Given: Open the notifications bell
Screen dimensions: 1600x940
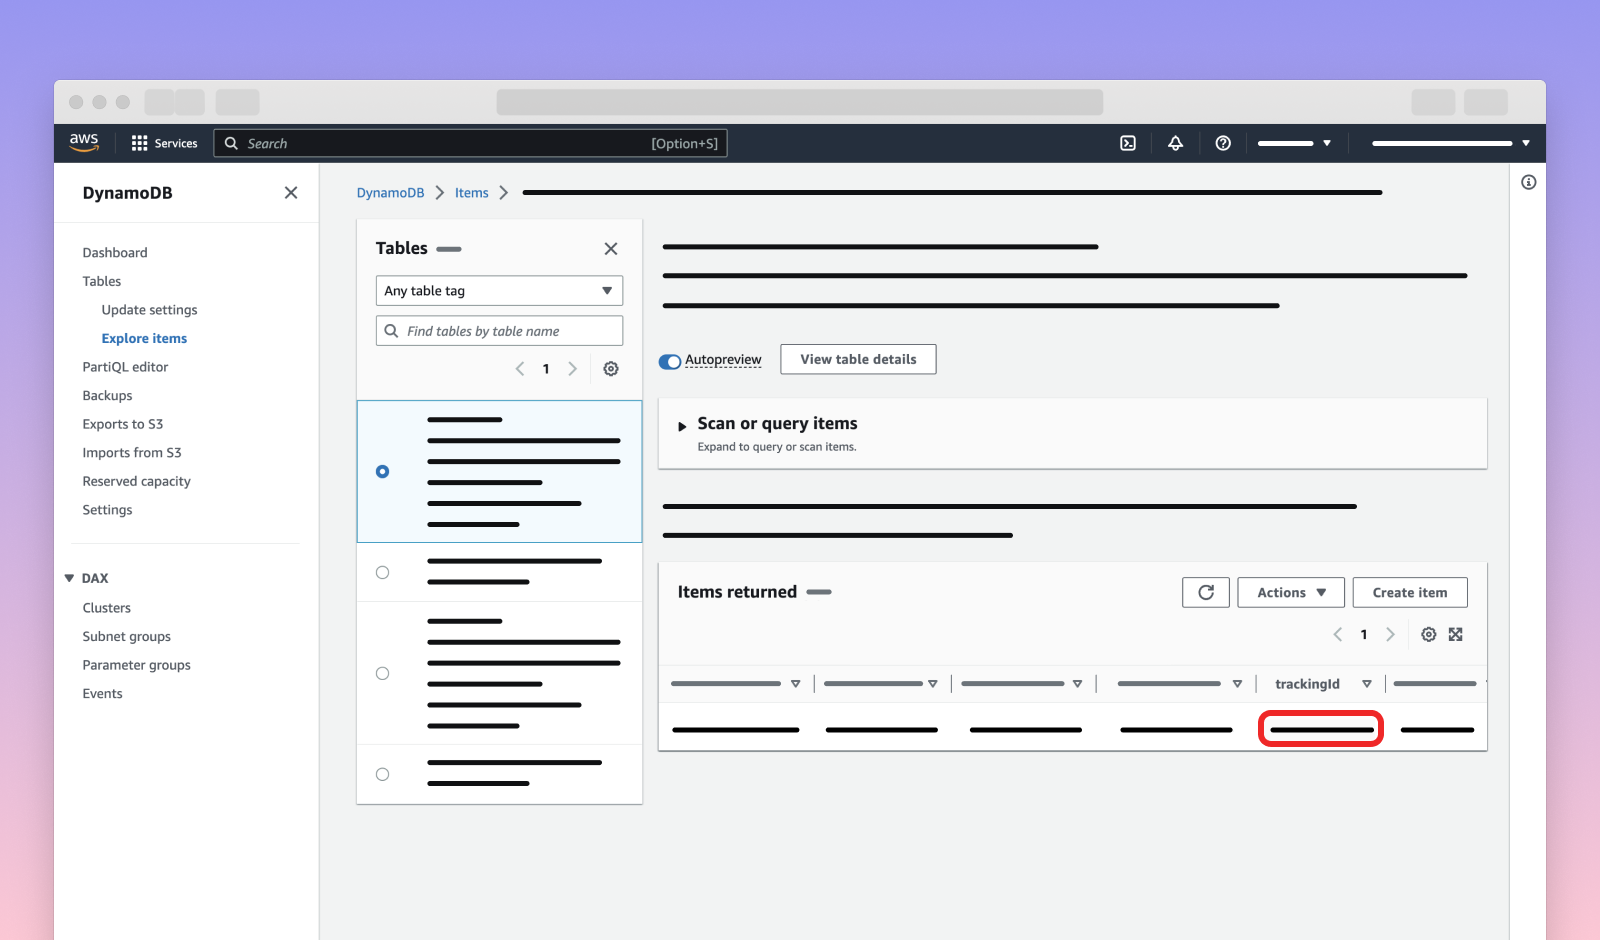Looking at the screenshot, I should 1176,143.
